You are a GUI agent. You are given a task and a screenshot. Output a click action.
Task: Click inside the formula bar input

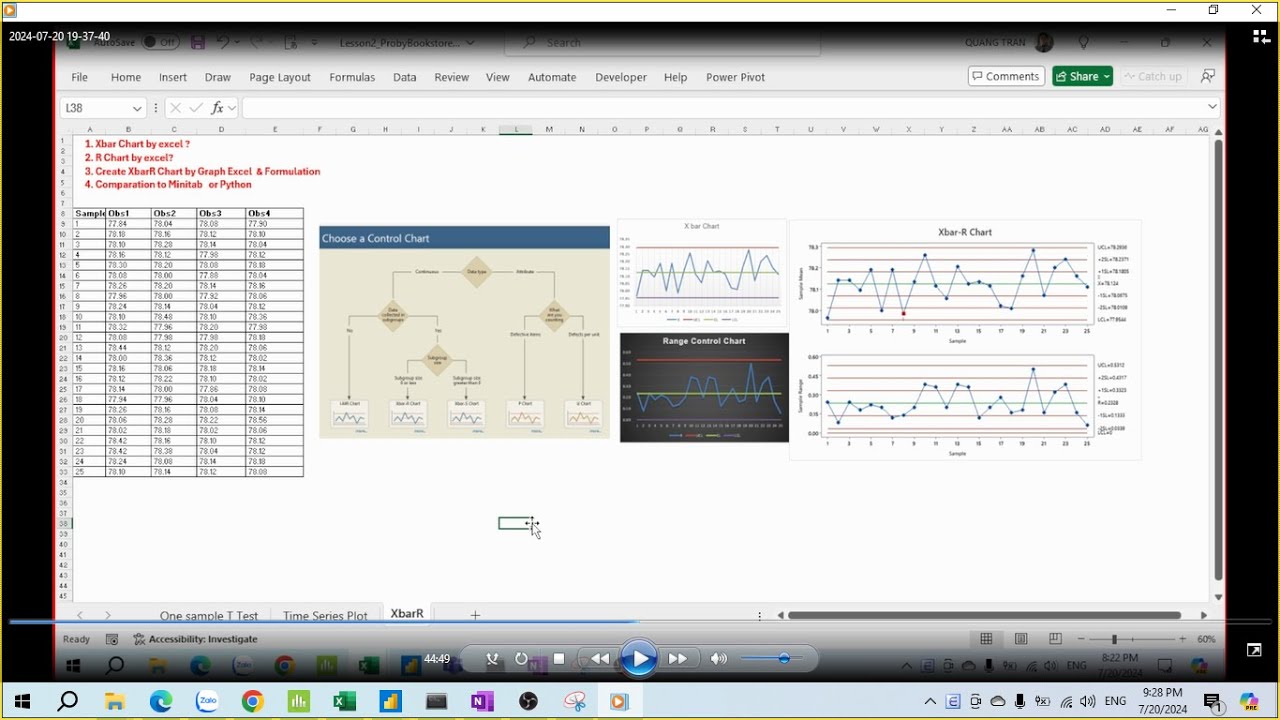722,108
